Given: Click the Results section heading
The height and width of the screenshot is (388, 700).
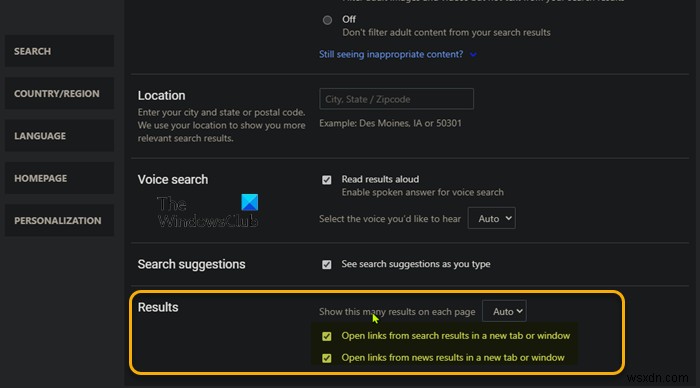Looking at the screenshot, I should pyautogui.click(x=158, y=307).
